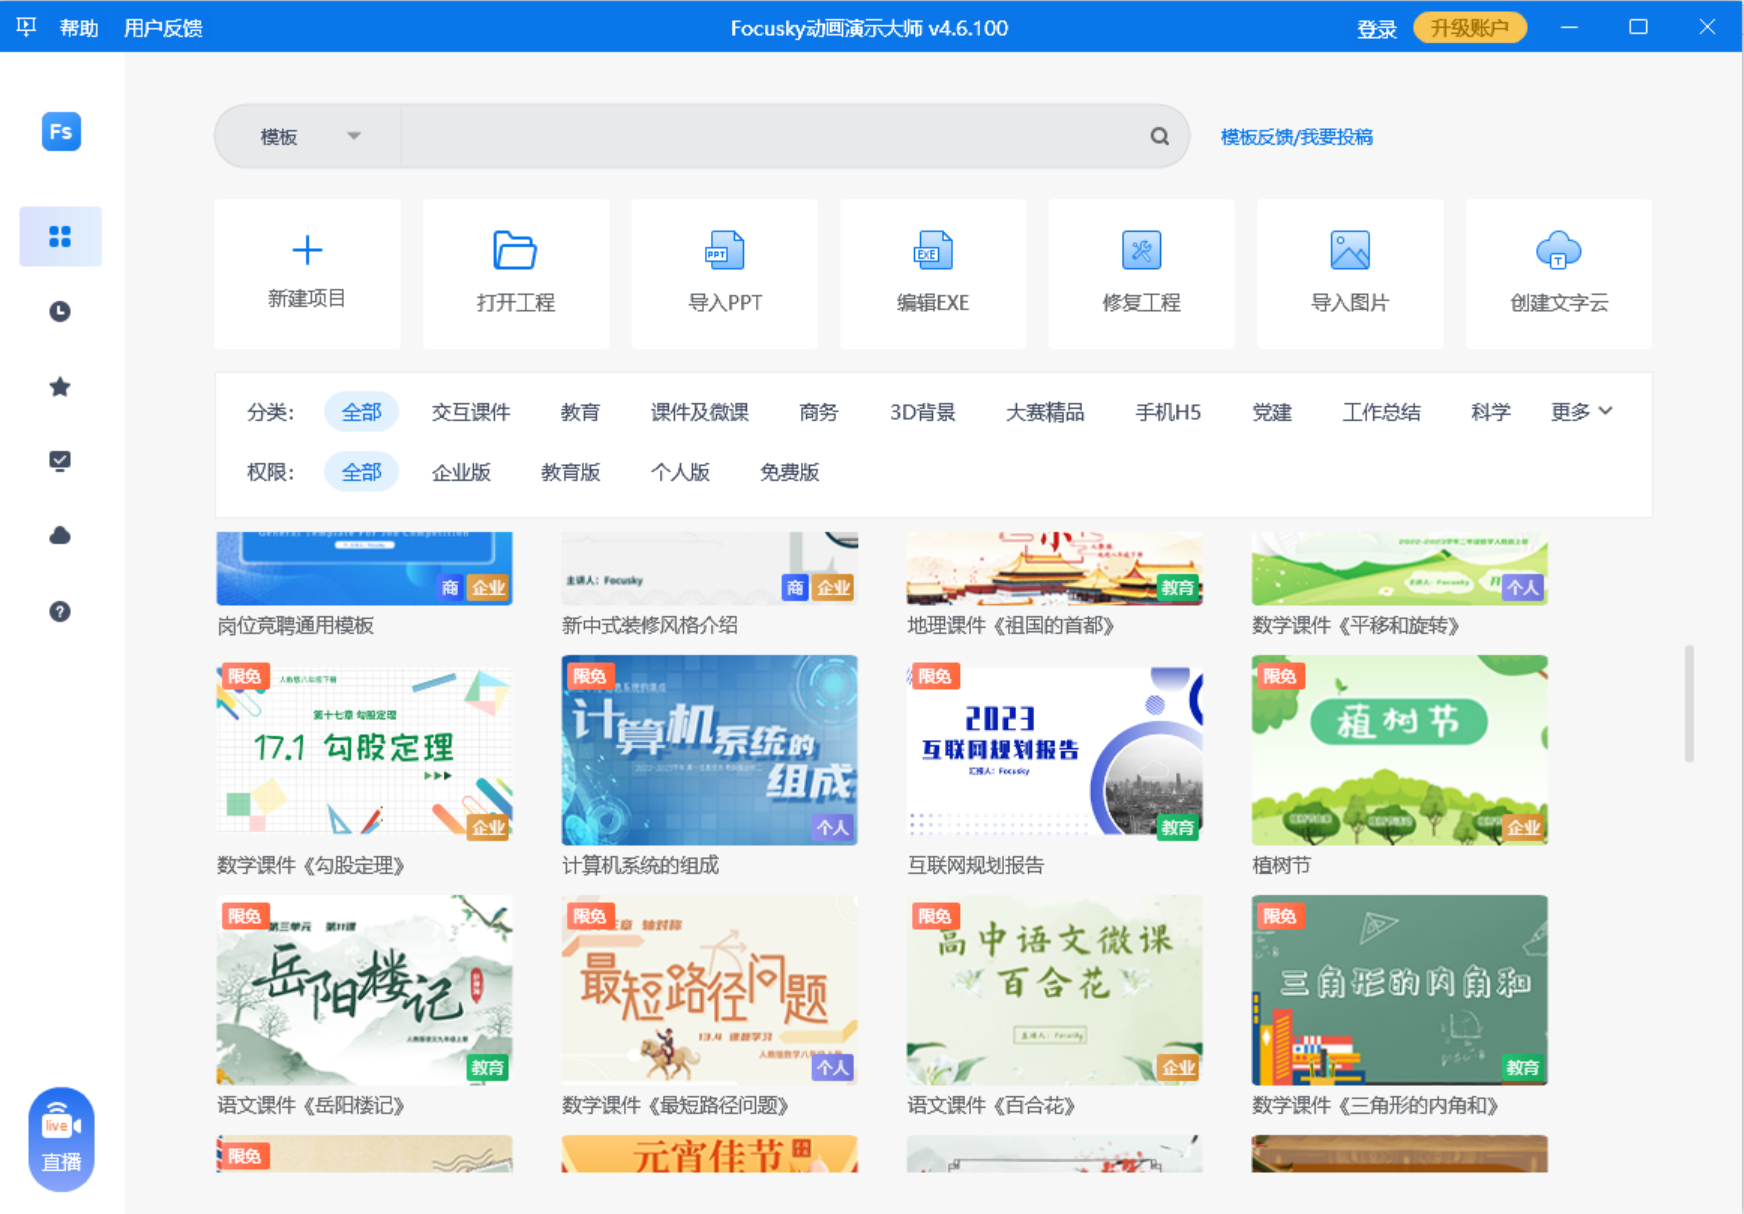Click the 升级账户 upgrade button

tap(1469, 27)
